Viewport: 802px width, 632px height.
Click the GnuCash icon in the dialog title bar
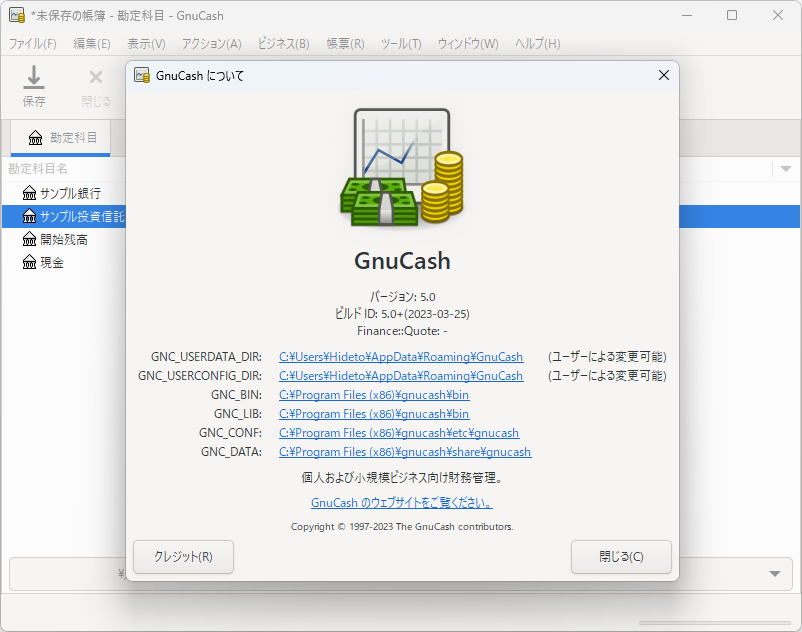pos(140,75)
